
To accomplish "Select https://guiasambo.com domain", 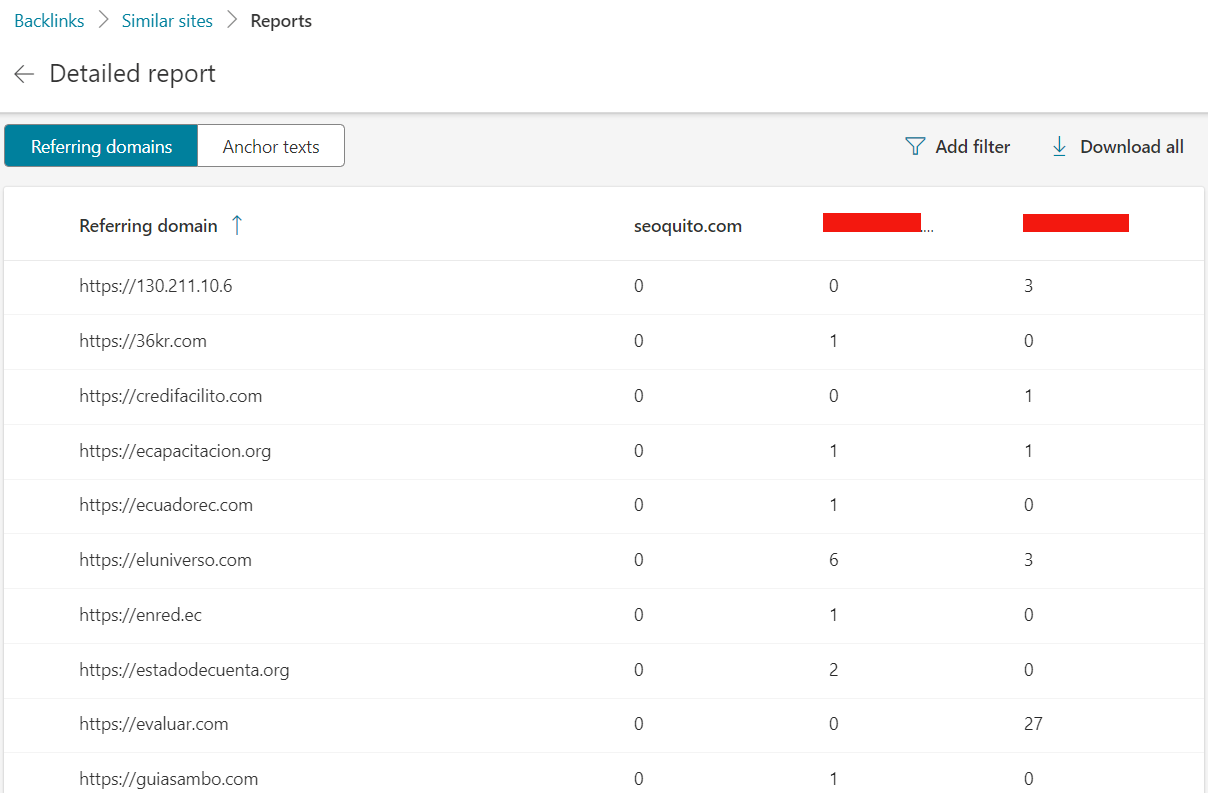I will pyautogui.click(x=169, y=779).
